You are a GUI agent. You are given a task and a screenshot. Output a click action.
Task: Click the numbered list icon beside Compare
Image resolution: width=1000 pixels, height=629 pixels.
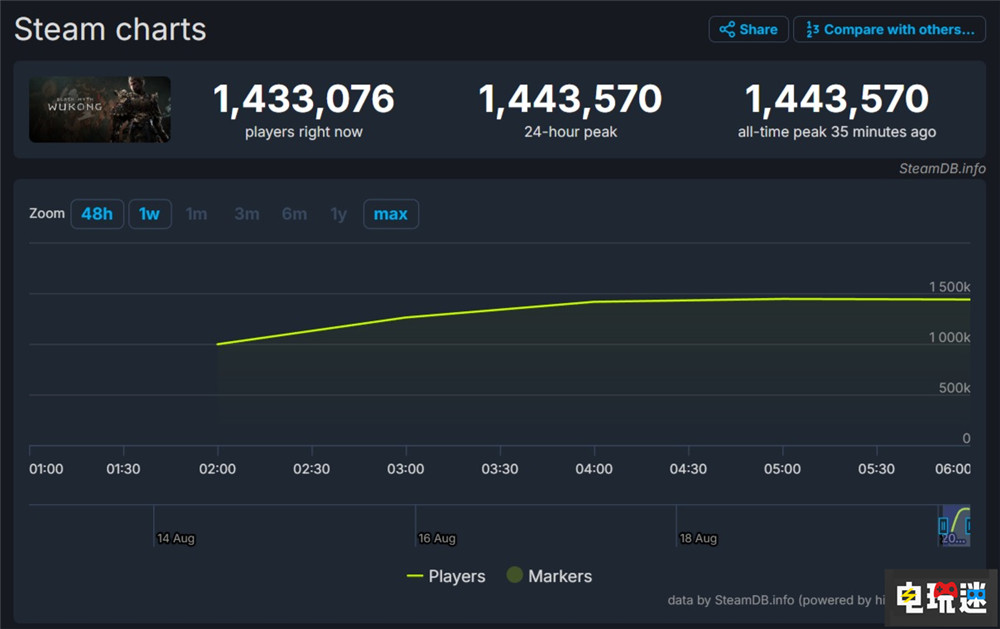(x=812, y=29)
